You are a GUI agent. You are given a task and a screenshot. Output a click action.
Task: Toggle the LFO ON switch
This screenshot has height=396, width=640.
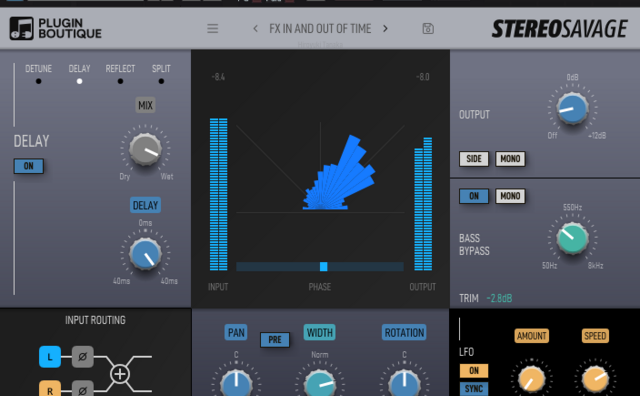[474, 371]
